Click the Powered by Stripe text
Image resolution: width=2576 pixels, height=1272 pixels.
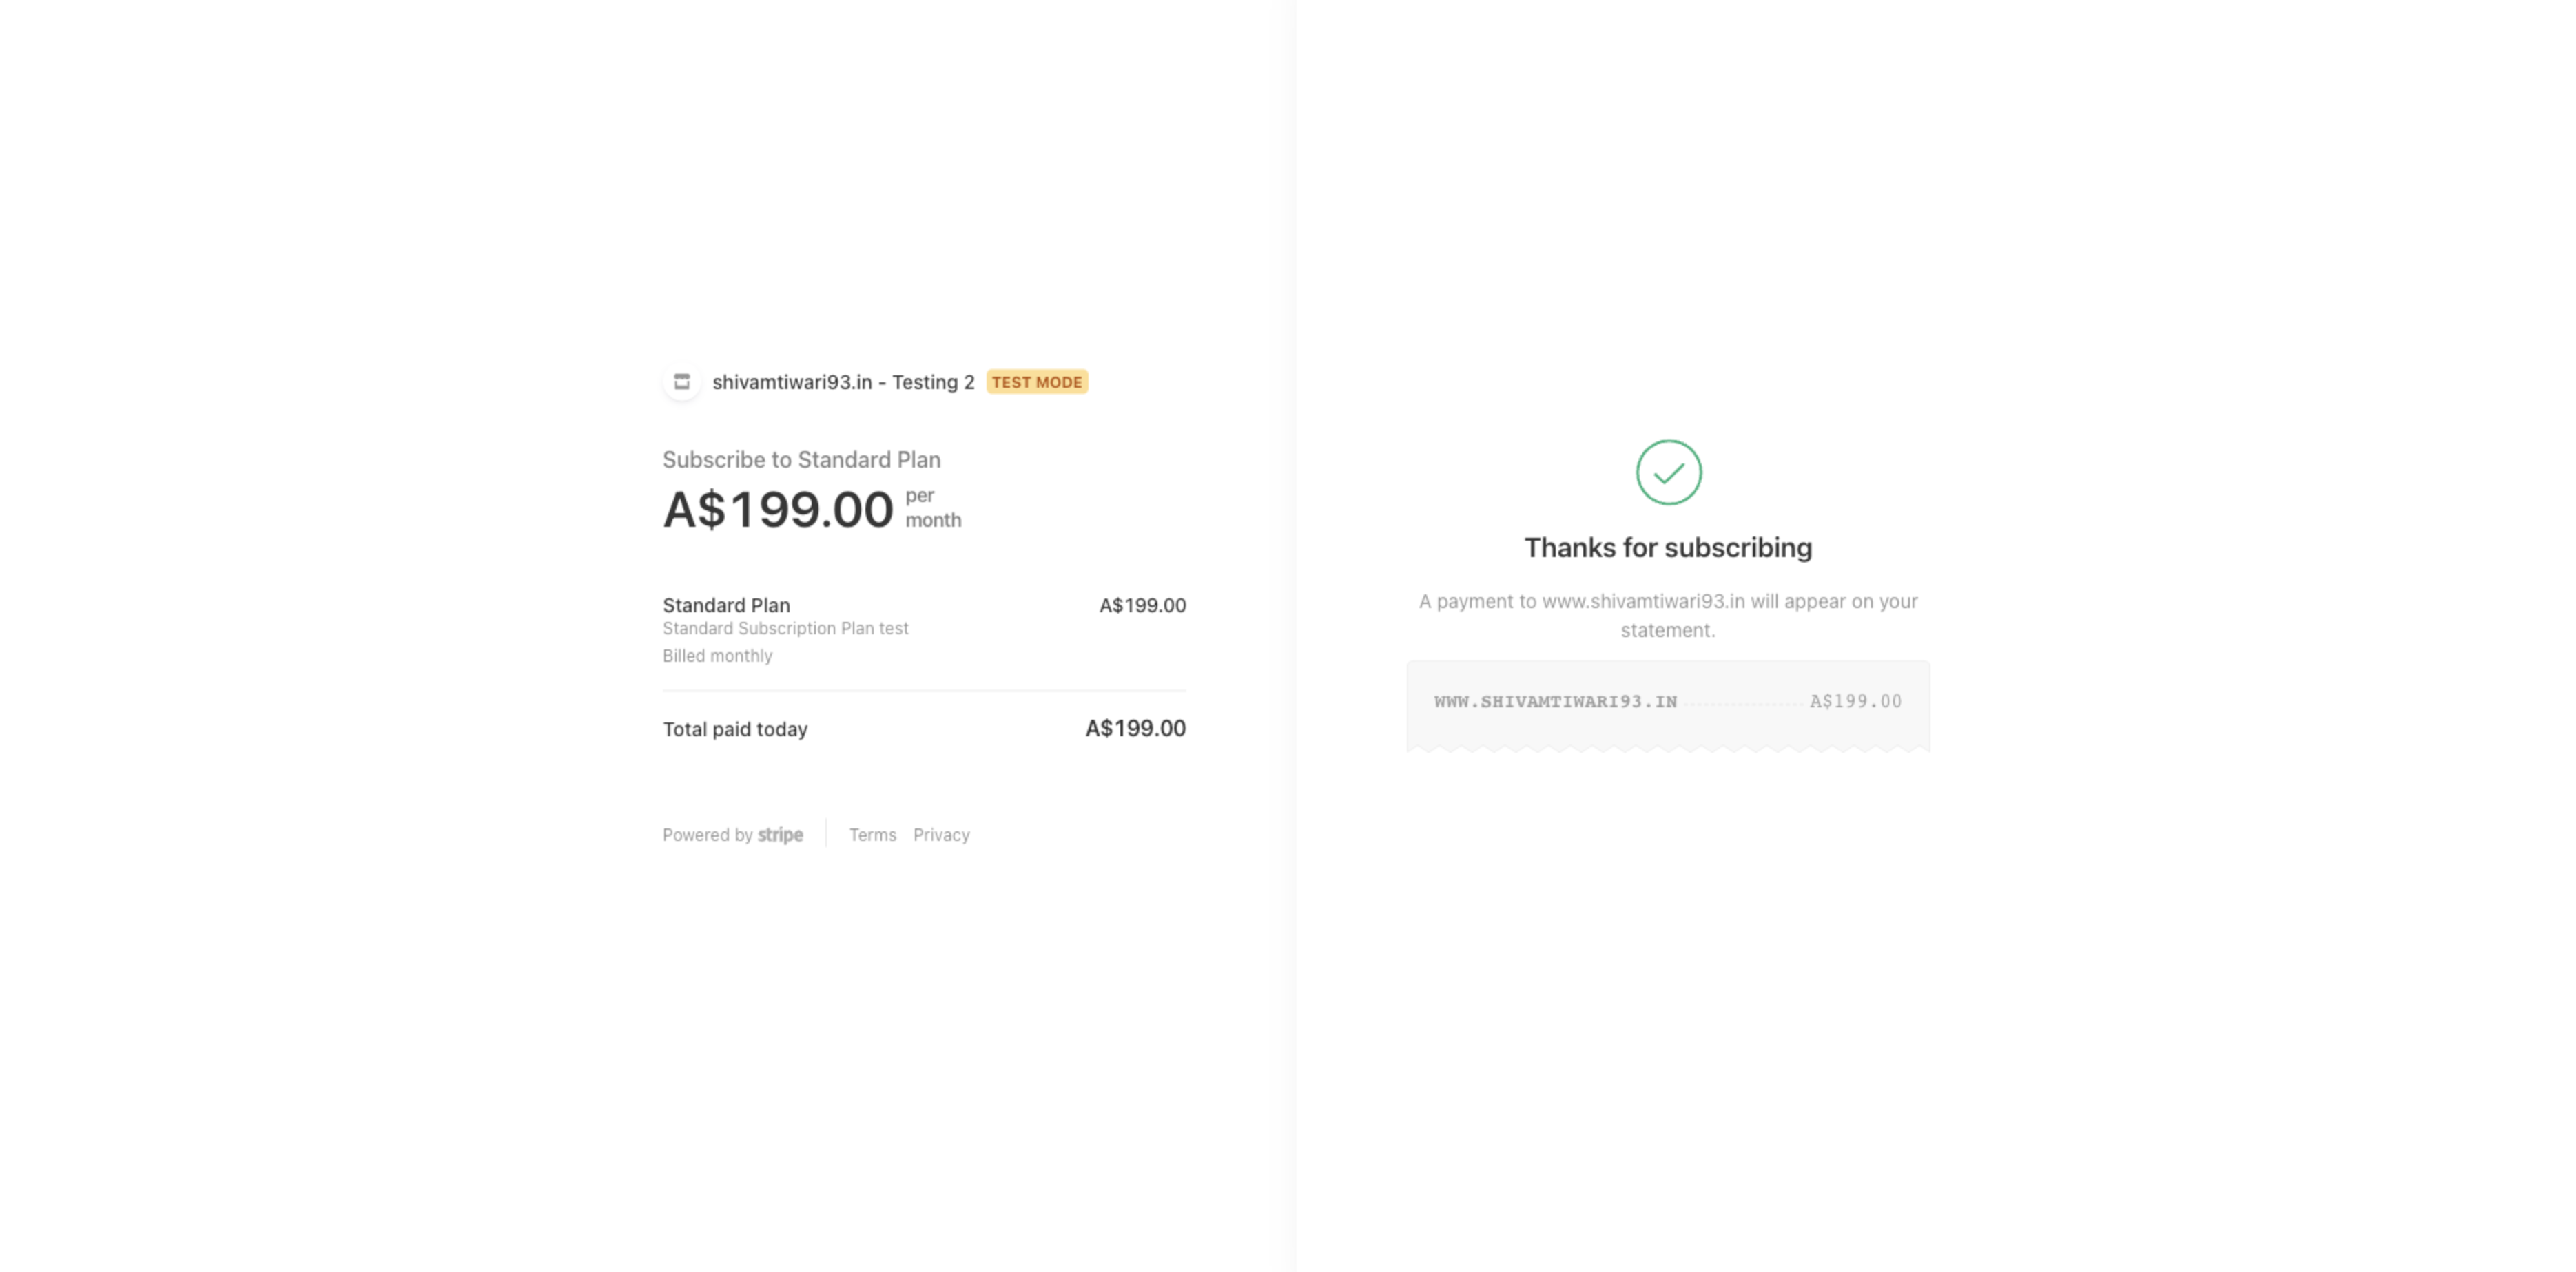733,835
